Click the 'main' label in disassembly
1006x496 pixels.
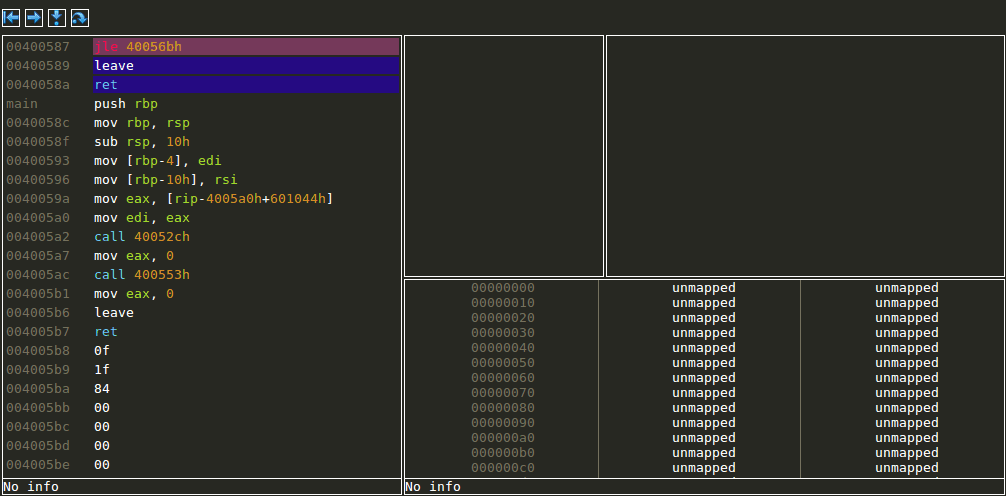click(x=22, y=104)
